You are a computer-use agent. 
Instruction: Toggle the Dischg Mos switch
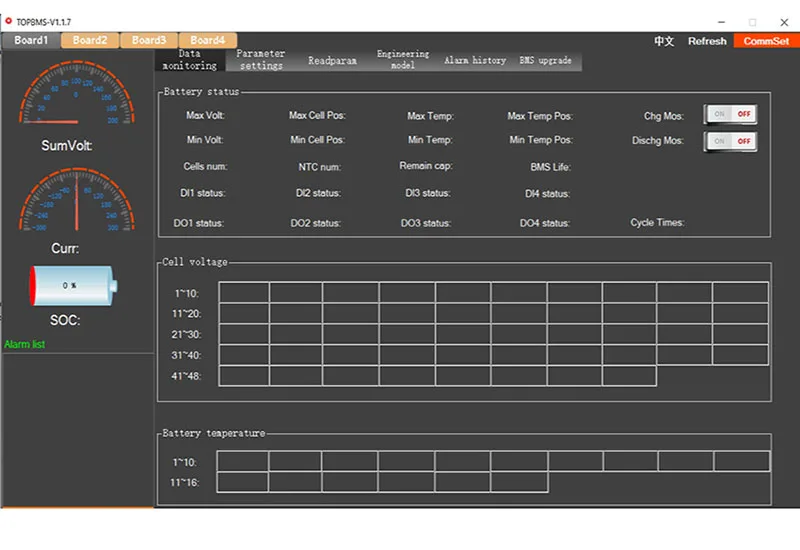pyautogui.click(x=730, y=141)
